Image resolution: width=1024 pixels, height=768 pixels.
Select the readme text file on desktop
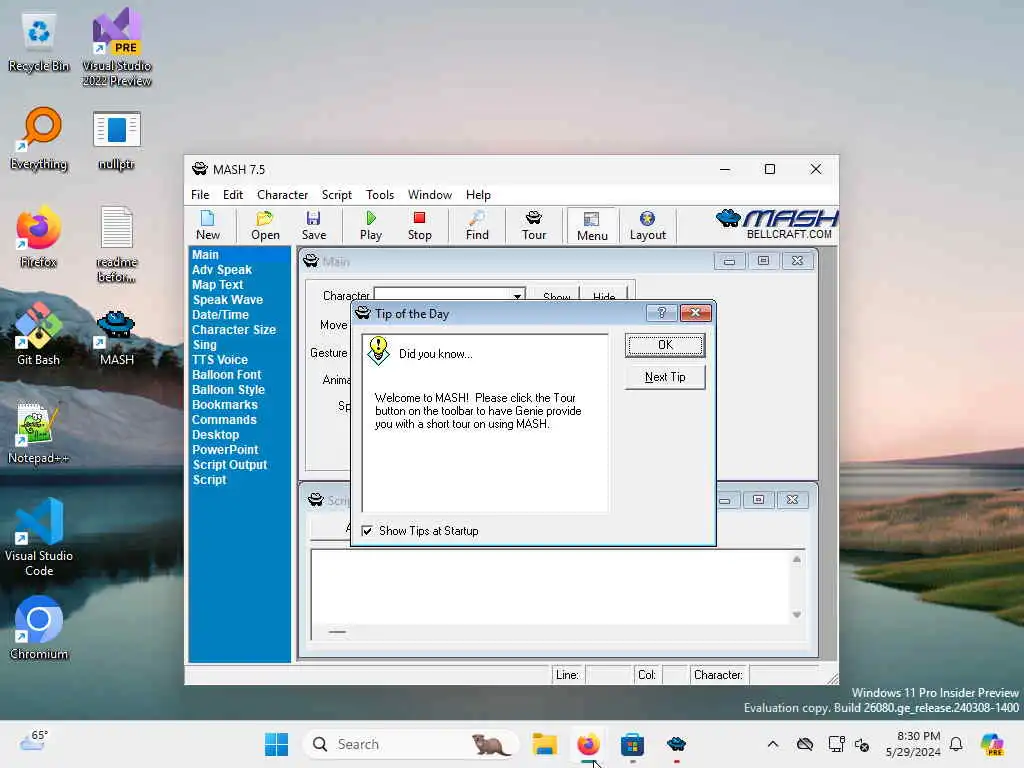[117, 244]
